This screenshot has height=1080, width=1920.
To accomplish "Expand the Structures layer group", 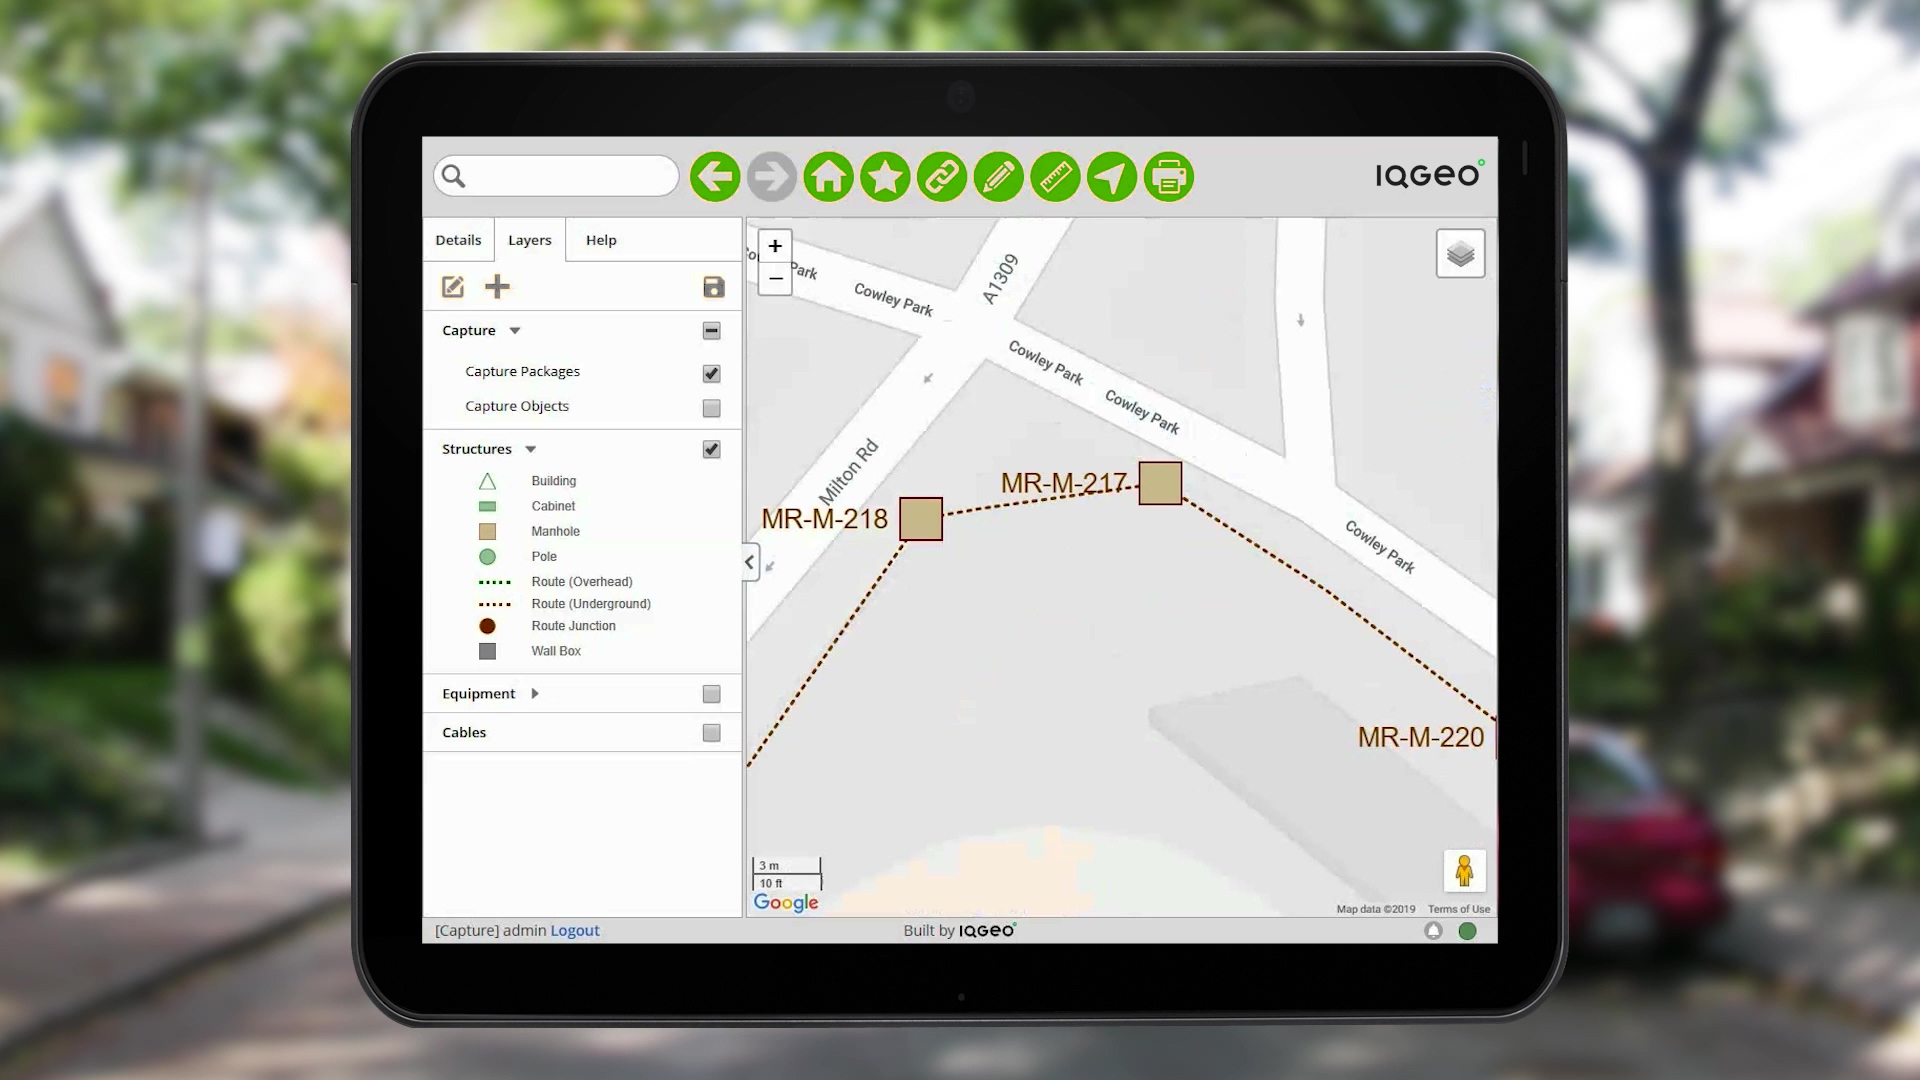I will click(x=530, y=448).
